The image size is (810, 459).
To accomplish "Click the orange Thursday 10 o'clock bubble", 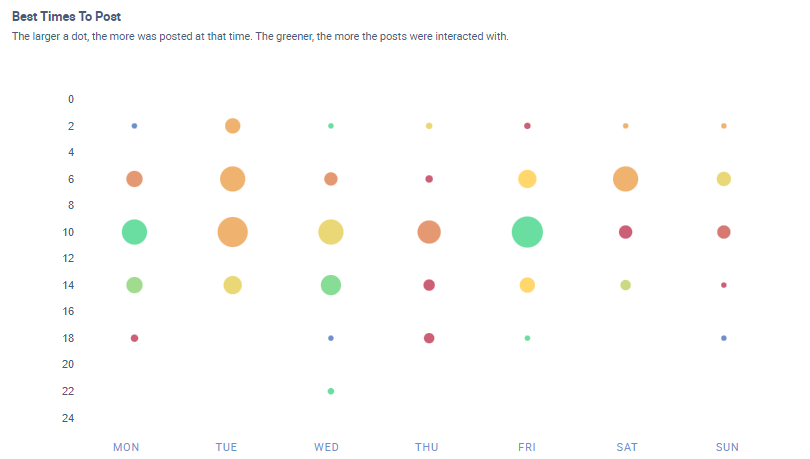I will pos(429,232).
